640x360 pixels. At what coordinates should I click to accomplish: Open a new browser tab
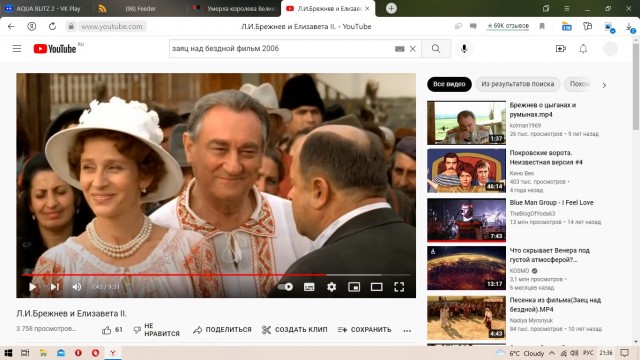coord(391,9)
